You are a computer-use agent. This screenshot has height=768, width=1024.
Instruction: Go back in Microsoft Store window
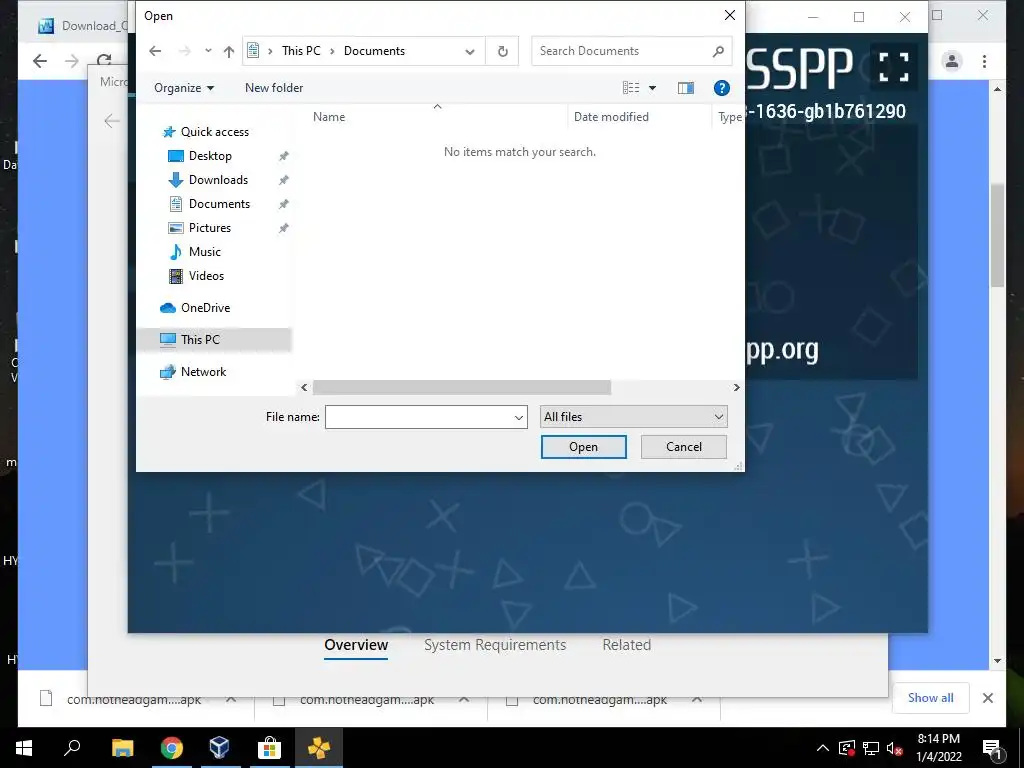(x=112, y=121)
